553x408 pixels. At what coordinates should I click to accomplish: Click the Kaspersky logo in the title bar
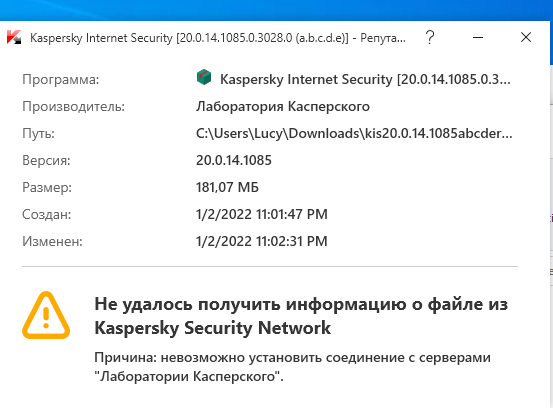tap(14, 37)
